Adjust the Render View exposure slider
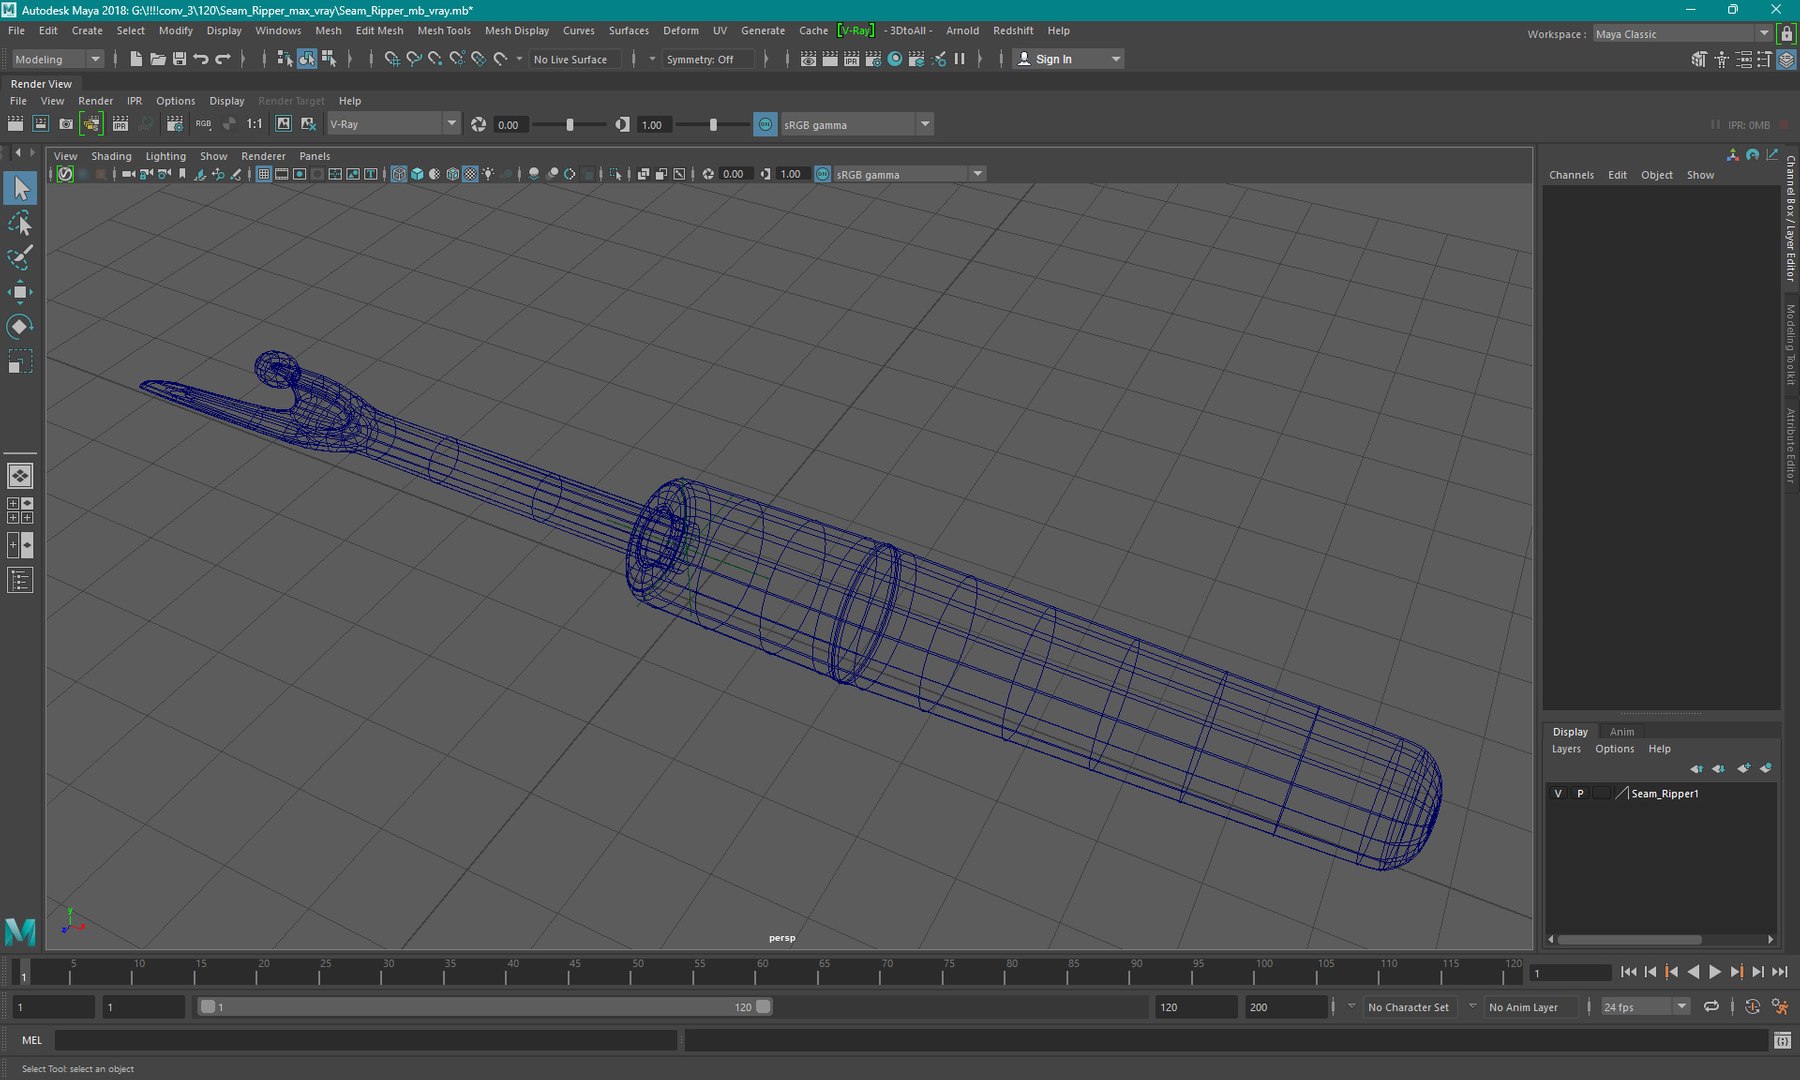 tap(570, 124)
